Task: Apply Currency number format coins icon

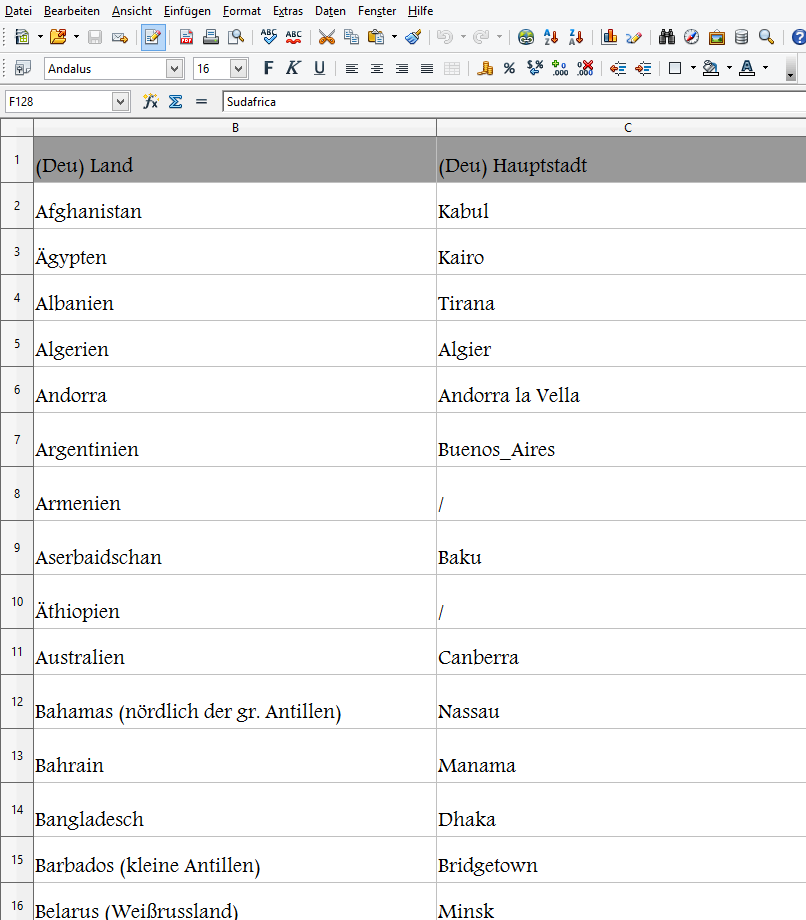Action: tap(485, 68)
